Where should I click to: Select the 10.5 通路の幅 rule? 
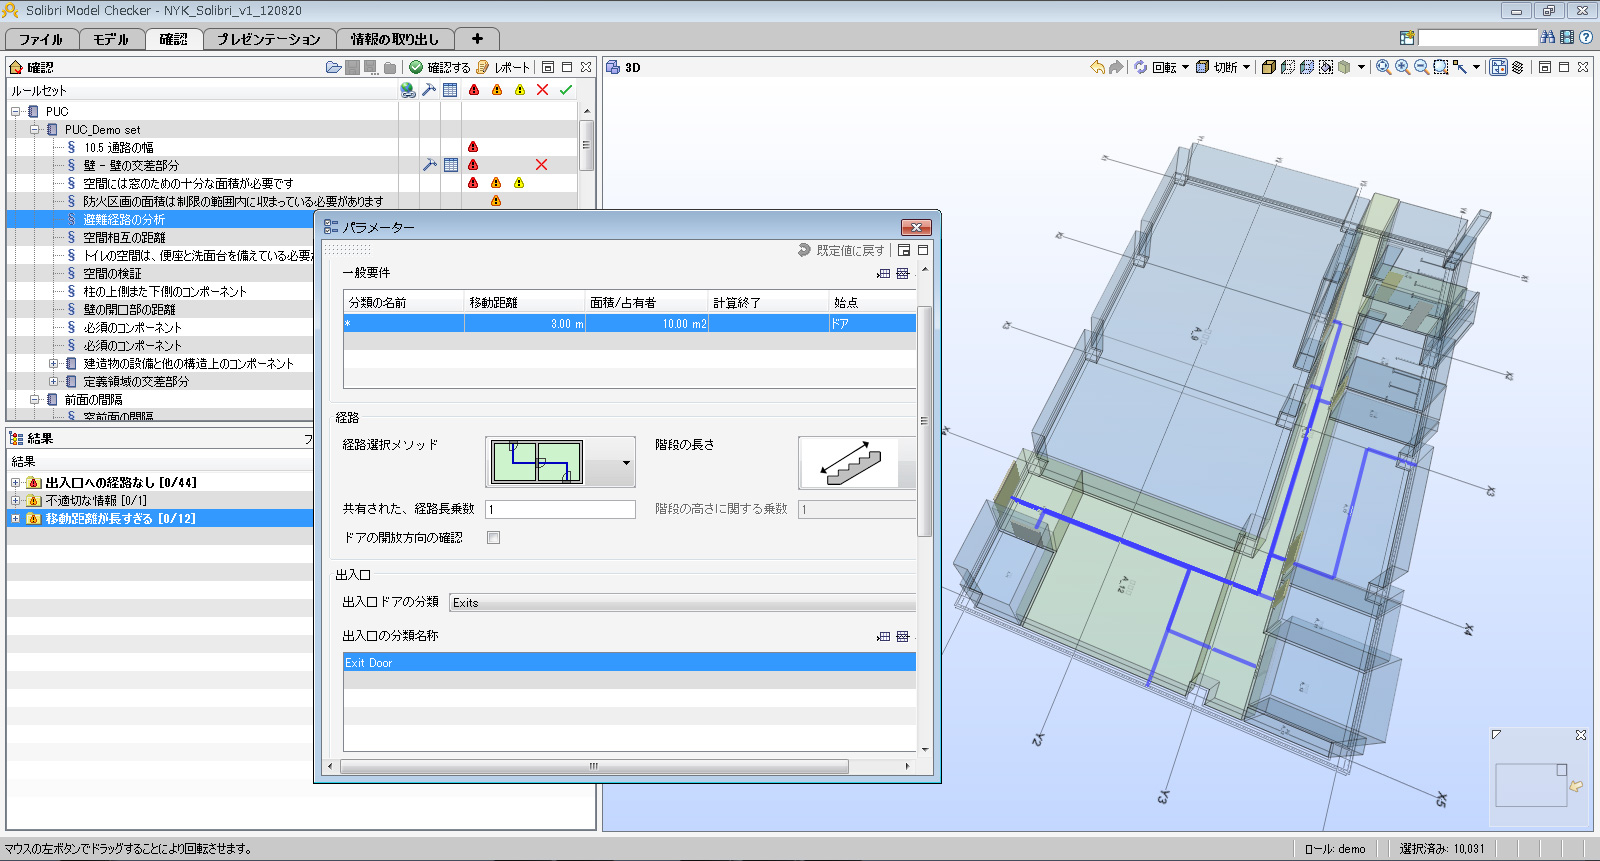click(118, 147)
